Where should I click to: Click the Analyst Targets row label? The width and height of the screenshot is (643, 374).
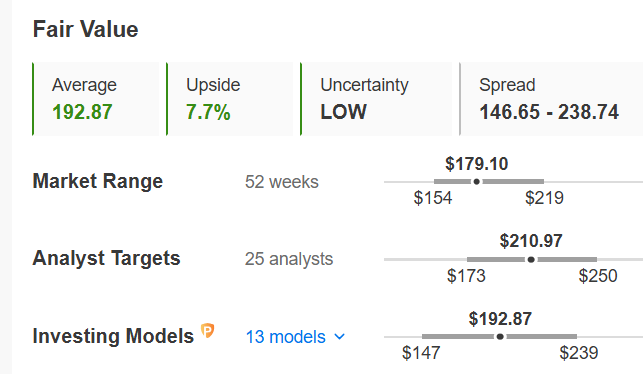(x=106, y=258)
